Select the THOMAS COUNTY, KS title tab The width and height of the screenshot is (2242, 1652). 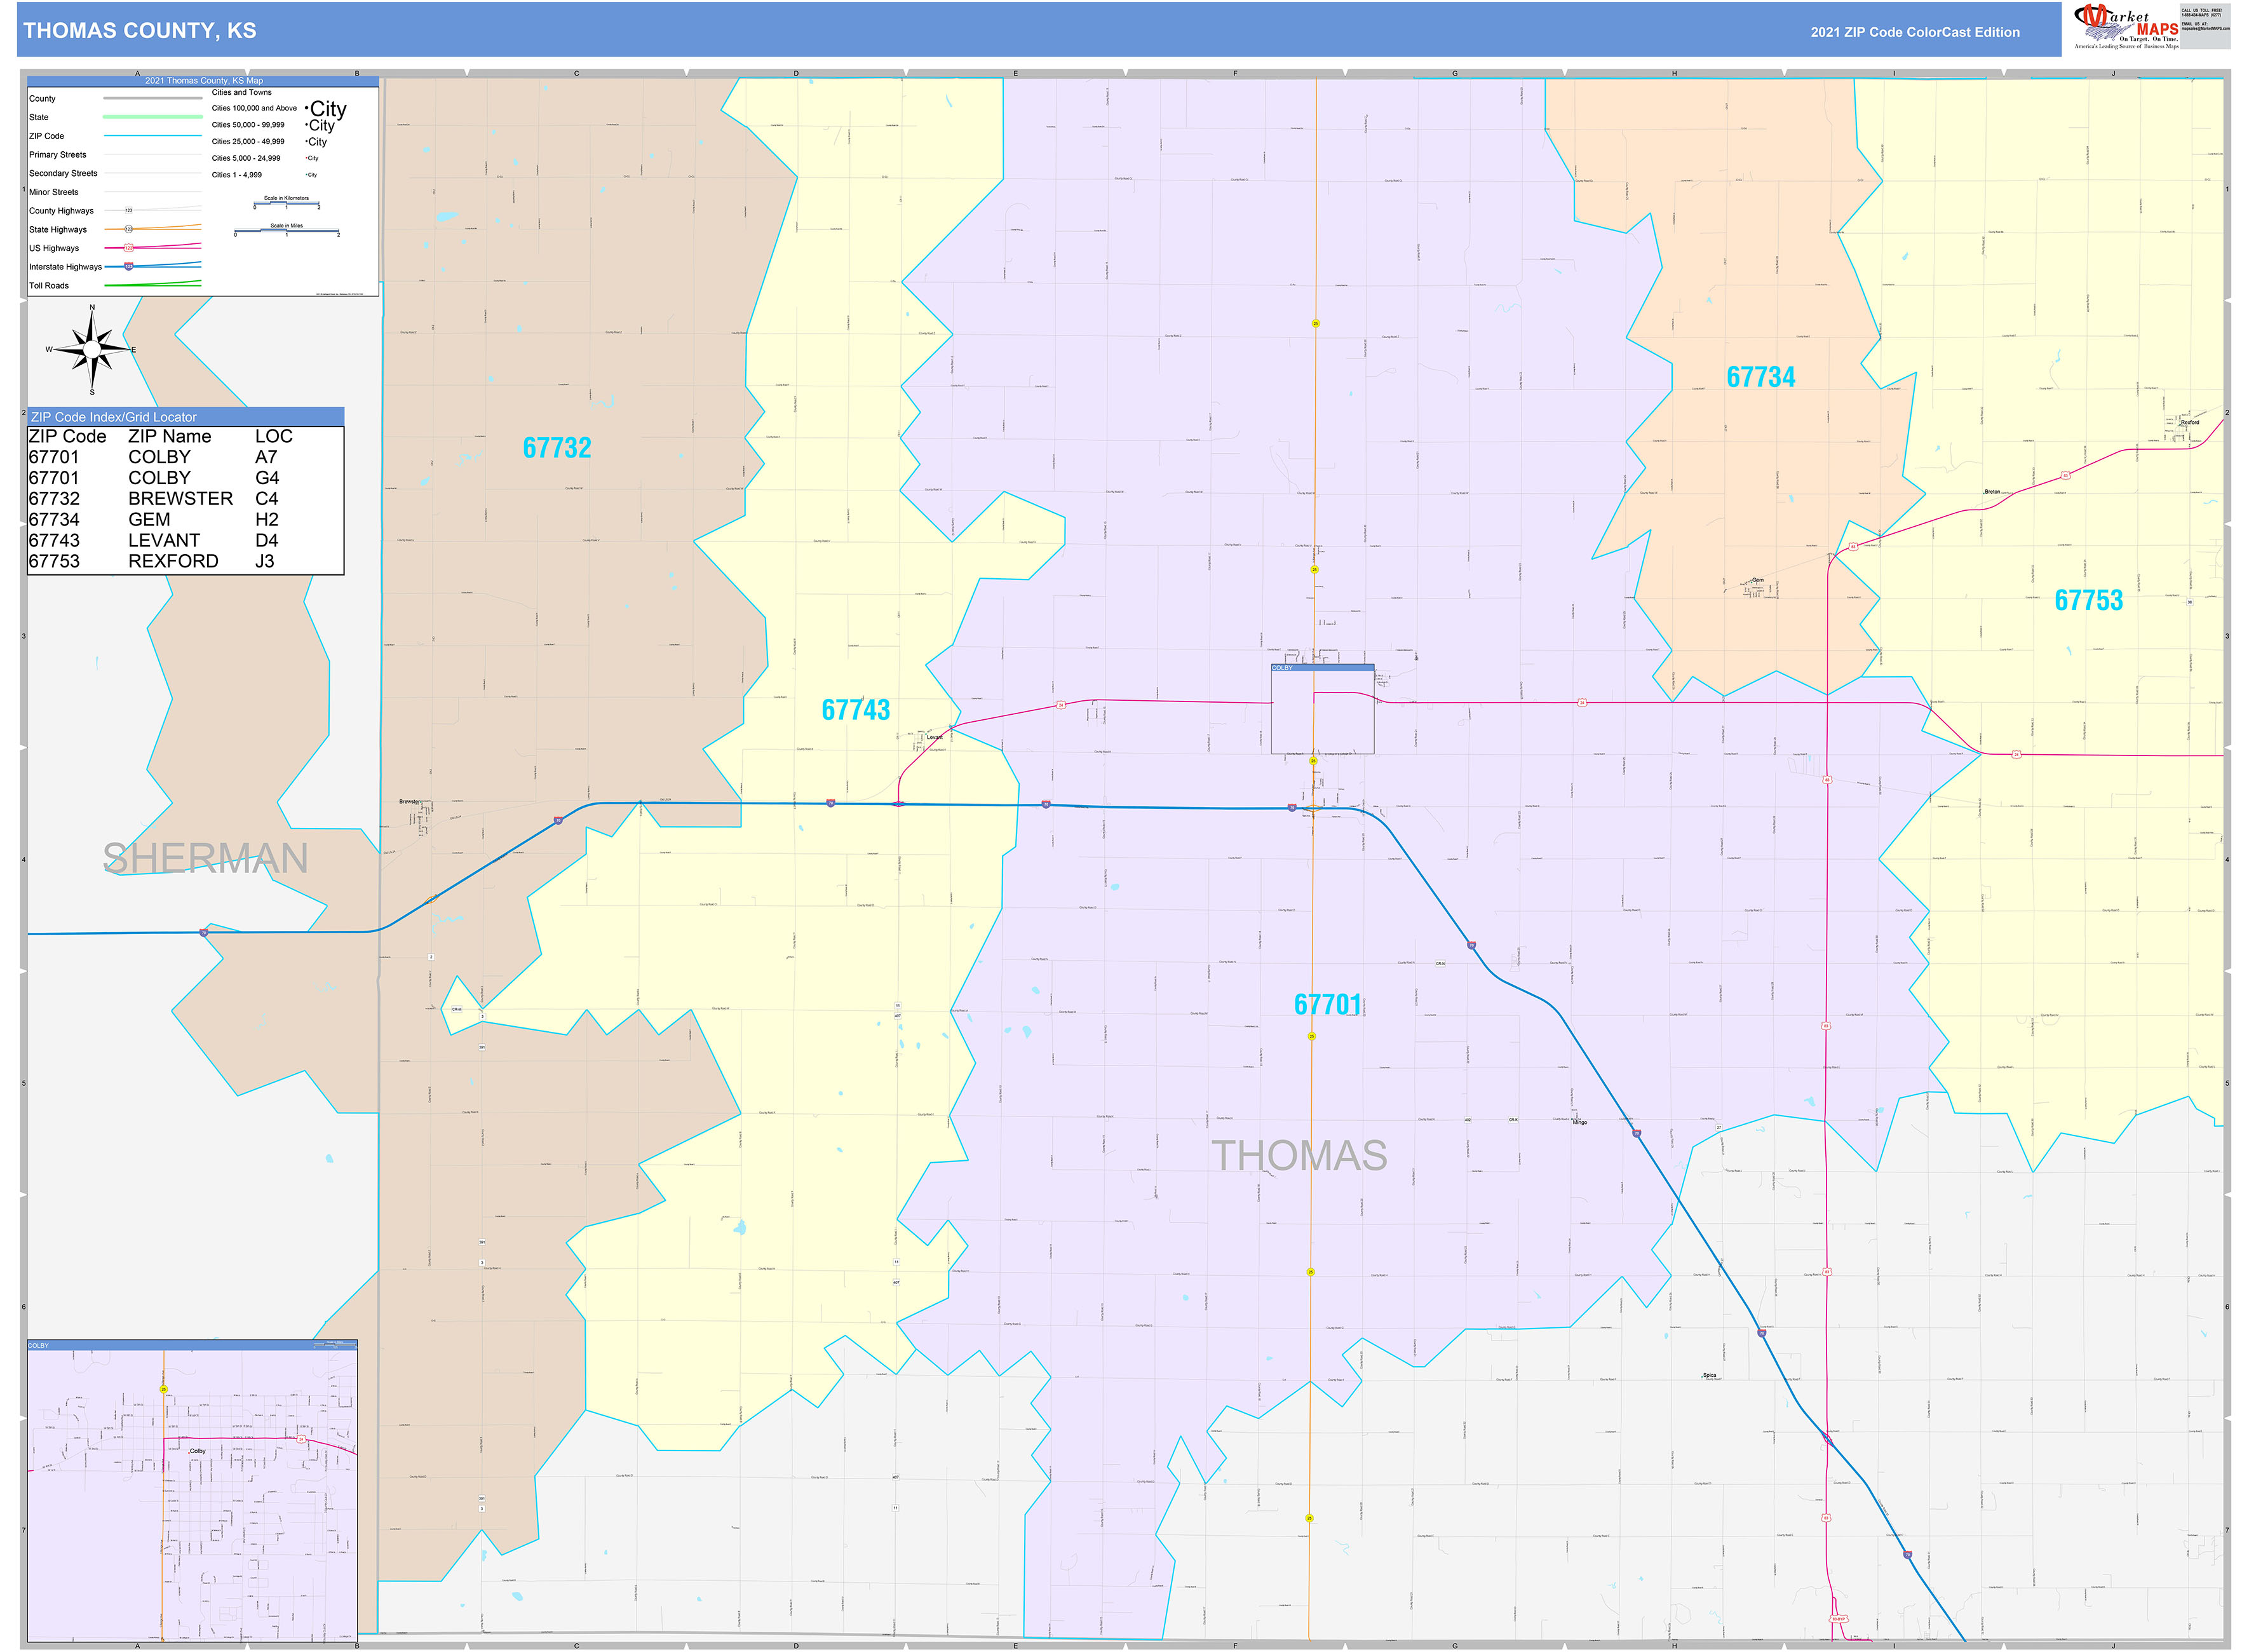point(140,31)
